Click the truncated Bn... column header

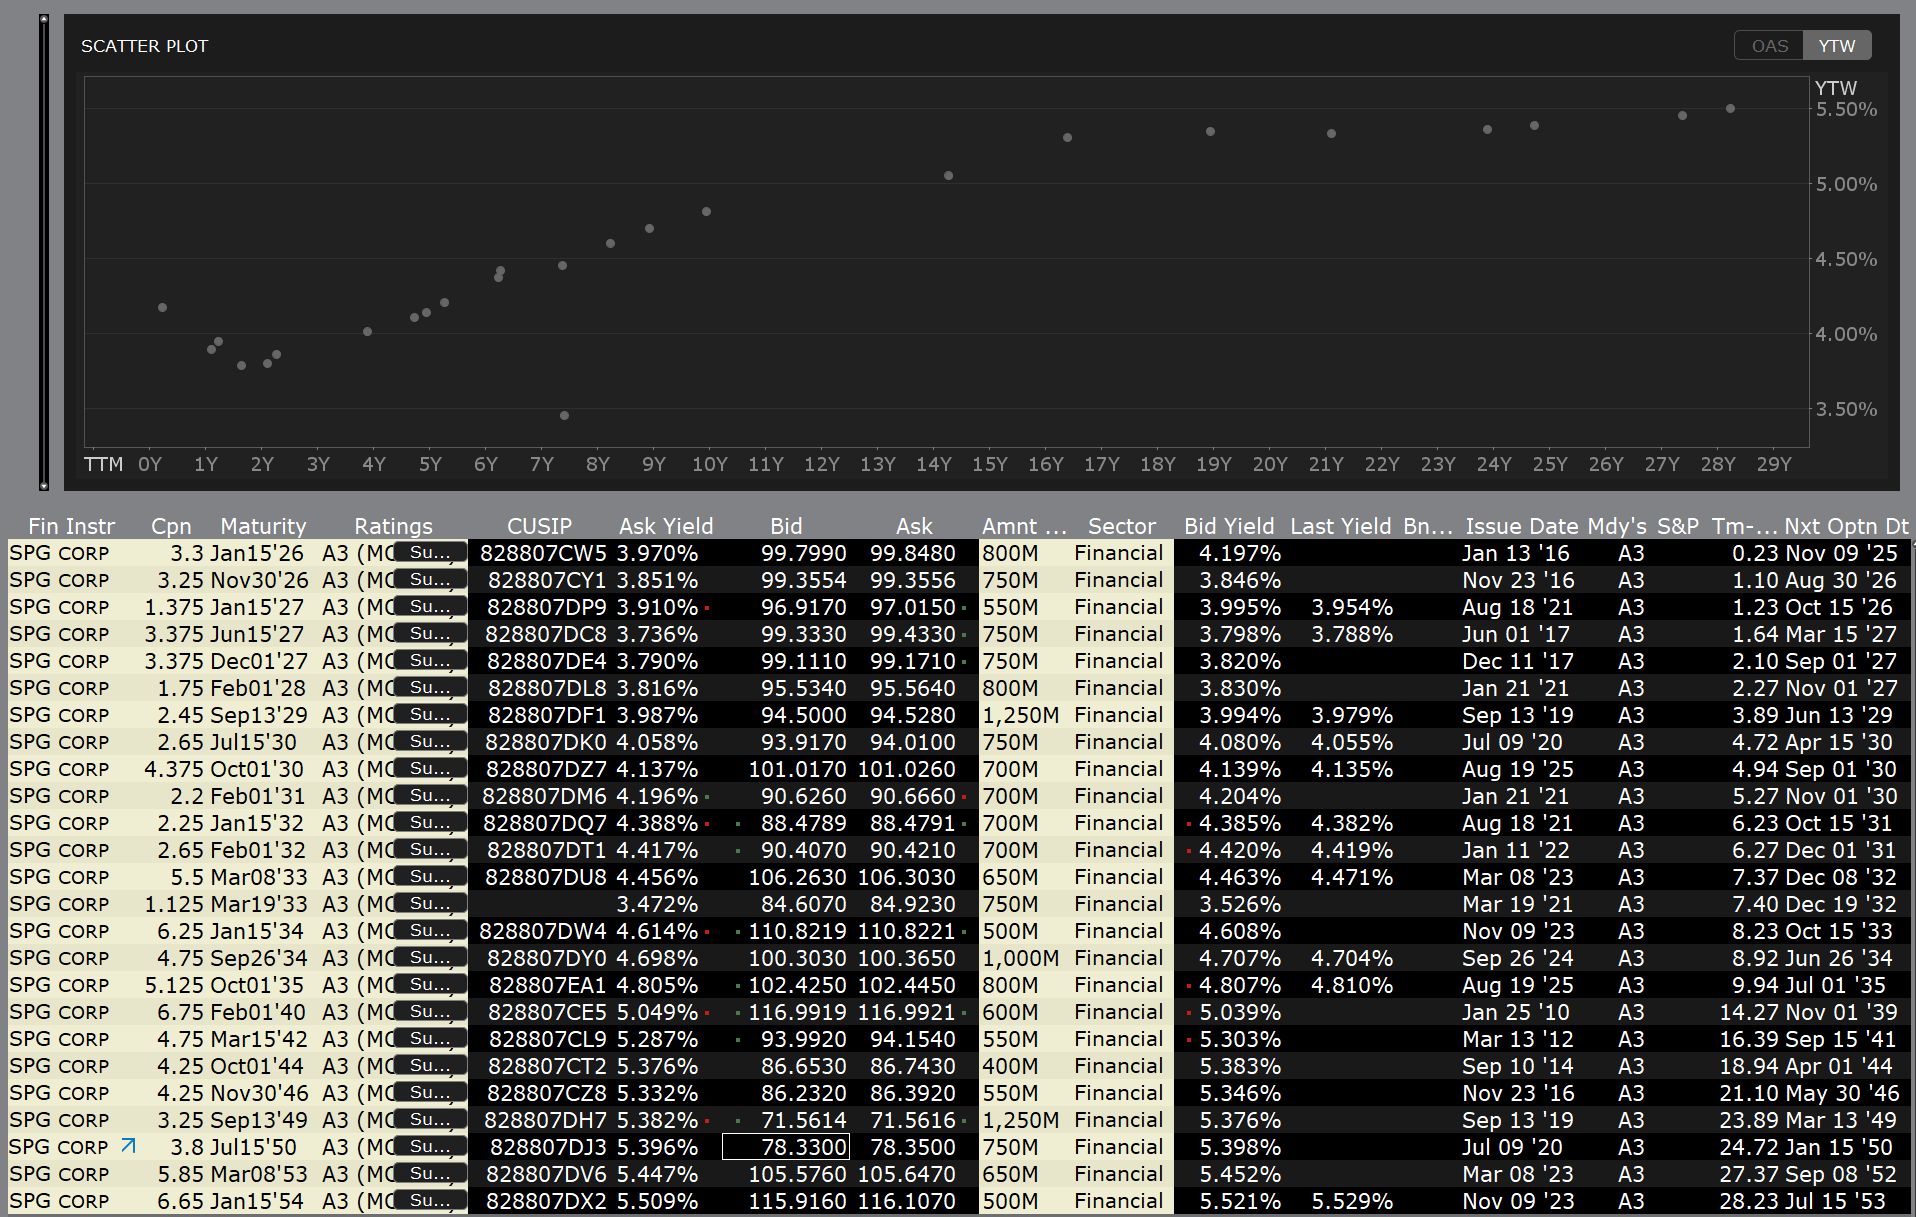pos(1427,526)
